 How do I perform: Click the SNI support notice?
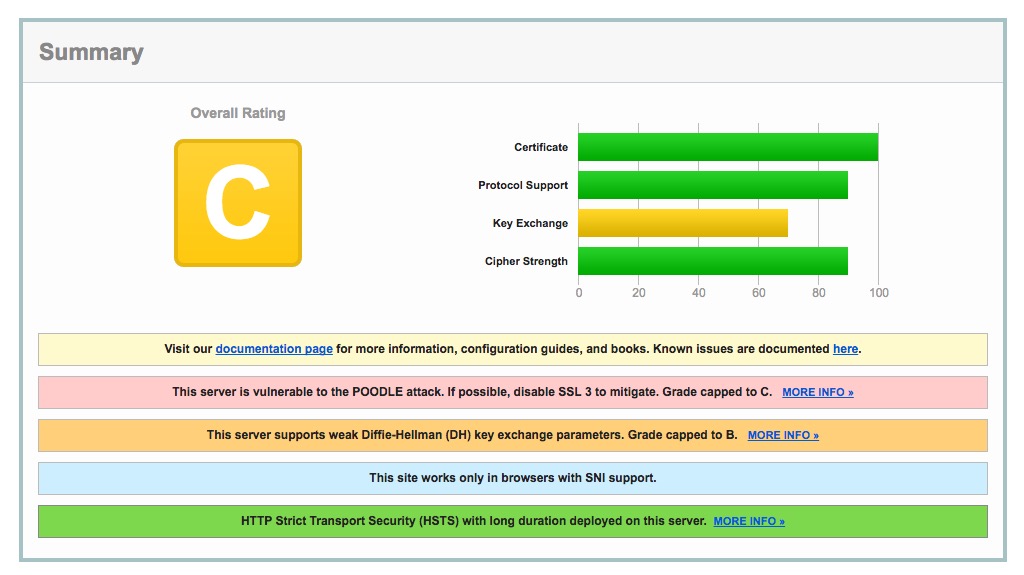(513, 478)
